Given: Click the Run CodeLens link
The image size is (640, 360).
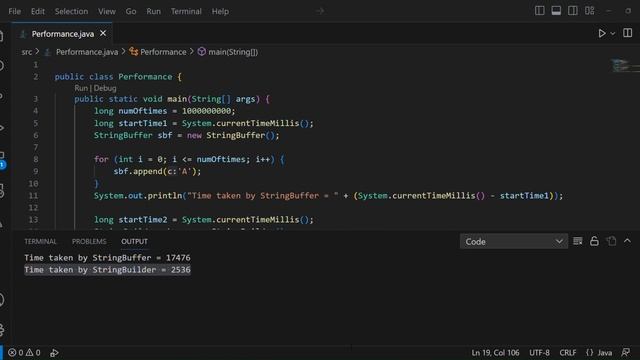Looking at the screenshot, I should click(x=81, y=88).
